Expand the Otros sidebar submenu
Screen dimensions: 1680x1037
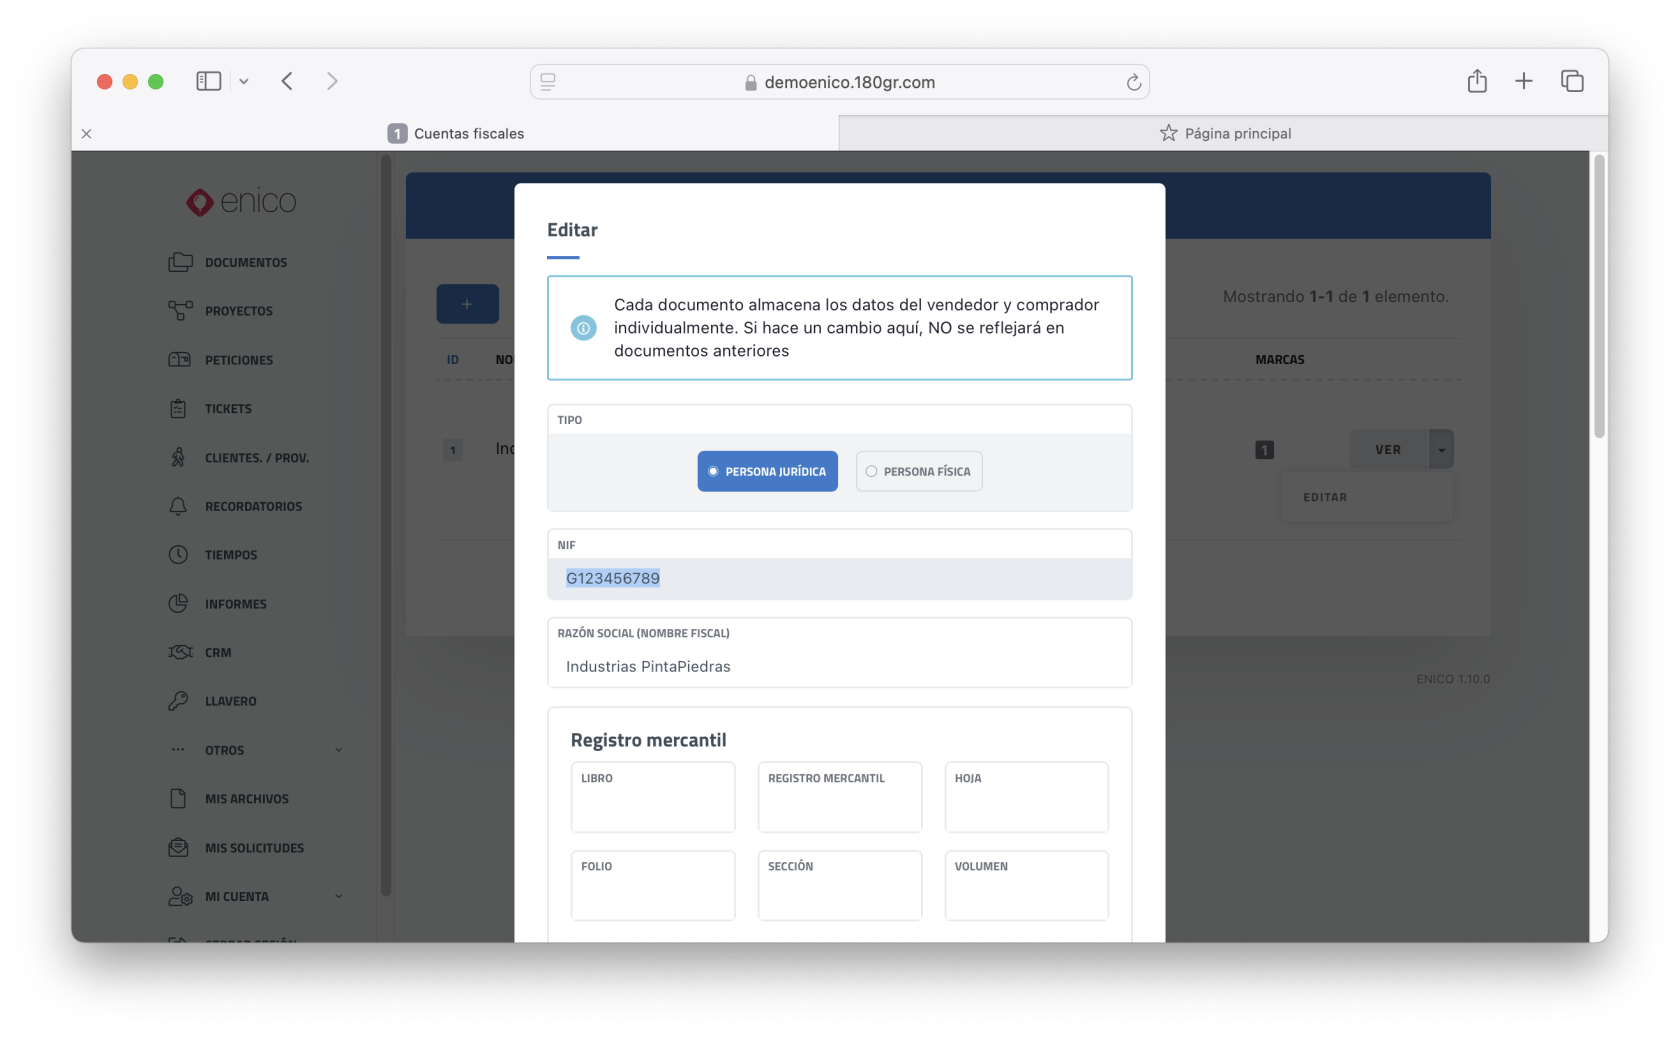(x=338, y=750)
